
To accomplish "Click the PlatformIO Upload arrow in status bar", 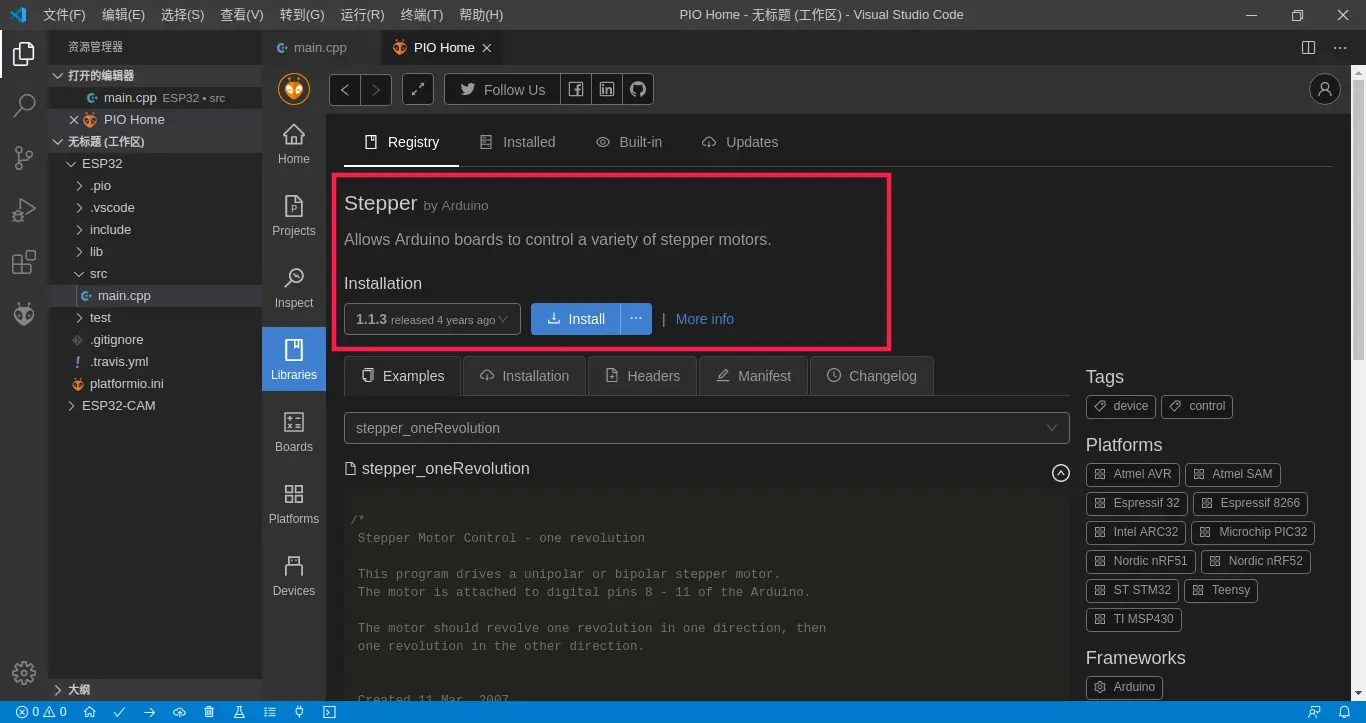I will click(x=149, y=712).
